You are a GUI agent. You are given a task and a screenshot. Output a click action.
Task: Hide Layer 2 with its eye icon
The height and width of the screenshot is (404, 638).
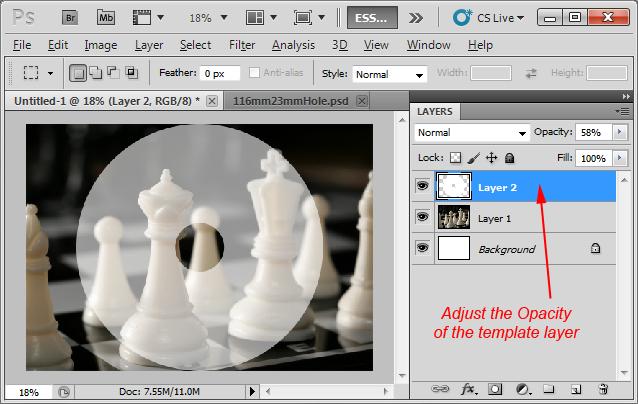tap(422, 186)
